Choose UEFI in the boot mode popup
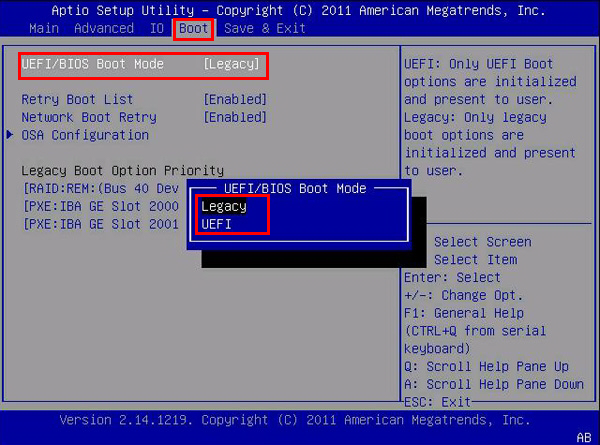Image resolution: width=600 pixels, height=445 pixels. (216, 224)
